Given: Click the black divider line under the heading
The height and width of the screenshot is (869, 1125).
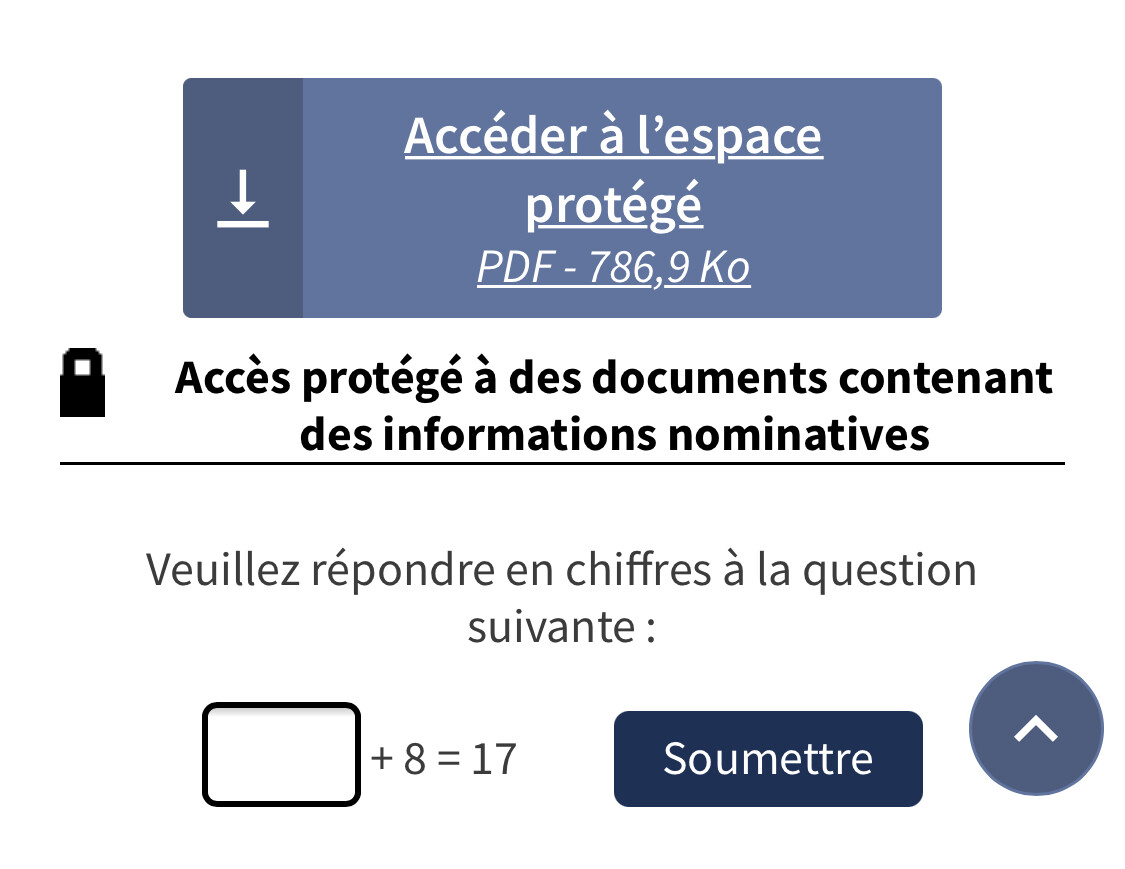Looking at the screenshot, I should (562, 464).
